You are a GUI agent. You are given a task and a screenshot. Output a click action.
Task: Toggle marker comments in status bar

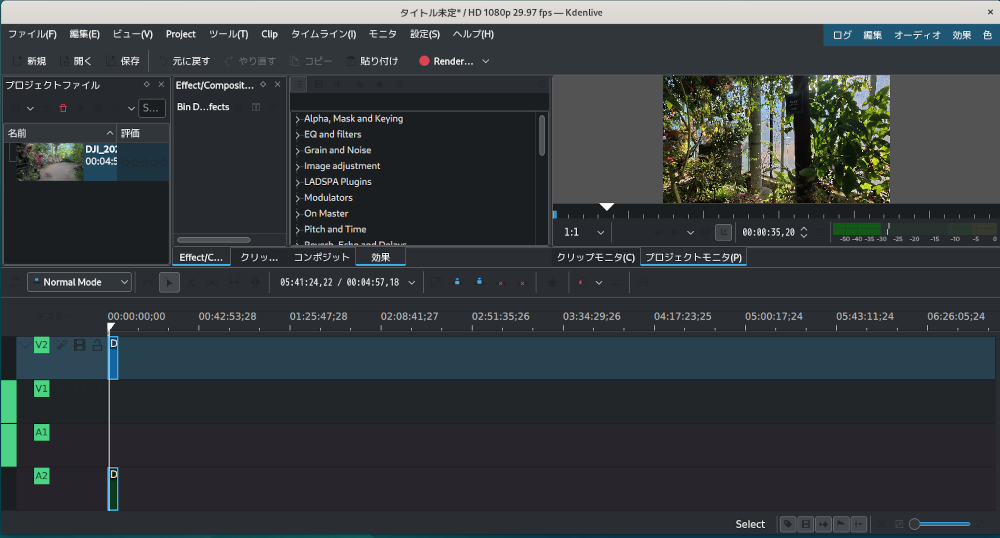click(841, 524)
